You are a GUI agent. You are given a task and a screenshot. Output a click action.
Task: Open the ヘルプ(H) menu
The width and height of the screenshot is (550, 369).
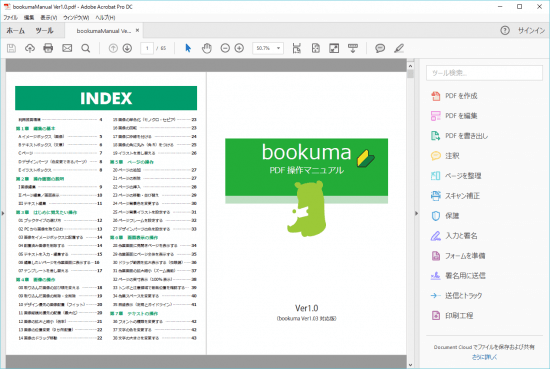pyautogui.click(x=105, y=18)
